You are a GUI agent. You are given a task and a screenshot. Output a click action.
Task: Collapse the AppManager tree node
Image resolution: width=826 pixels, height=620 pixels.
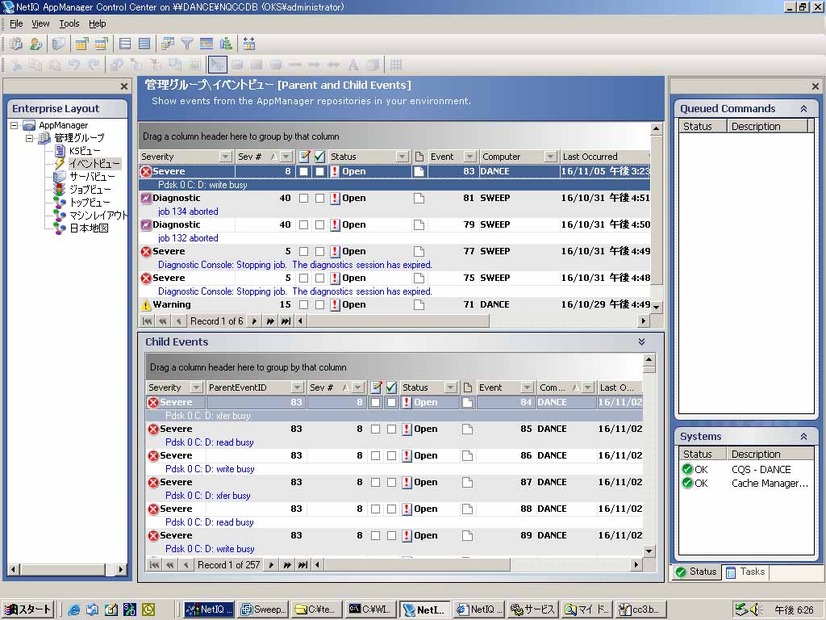click(x=15, y=125)
